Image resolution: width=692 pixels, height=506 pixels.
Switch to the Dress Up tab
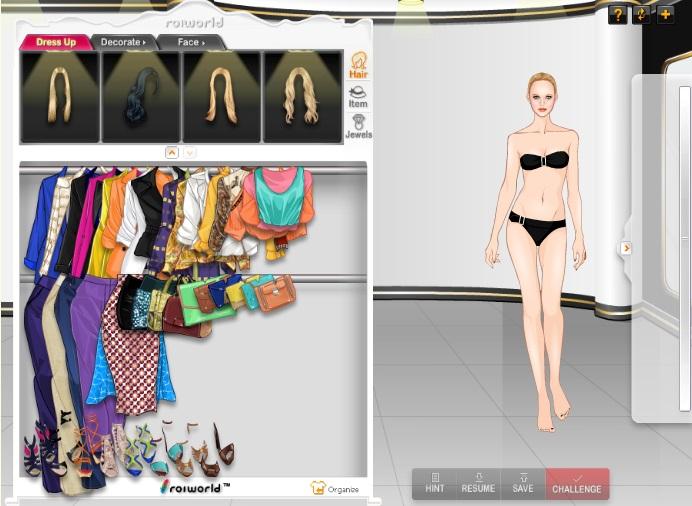[56, 42]
